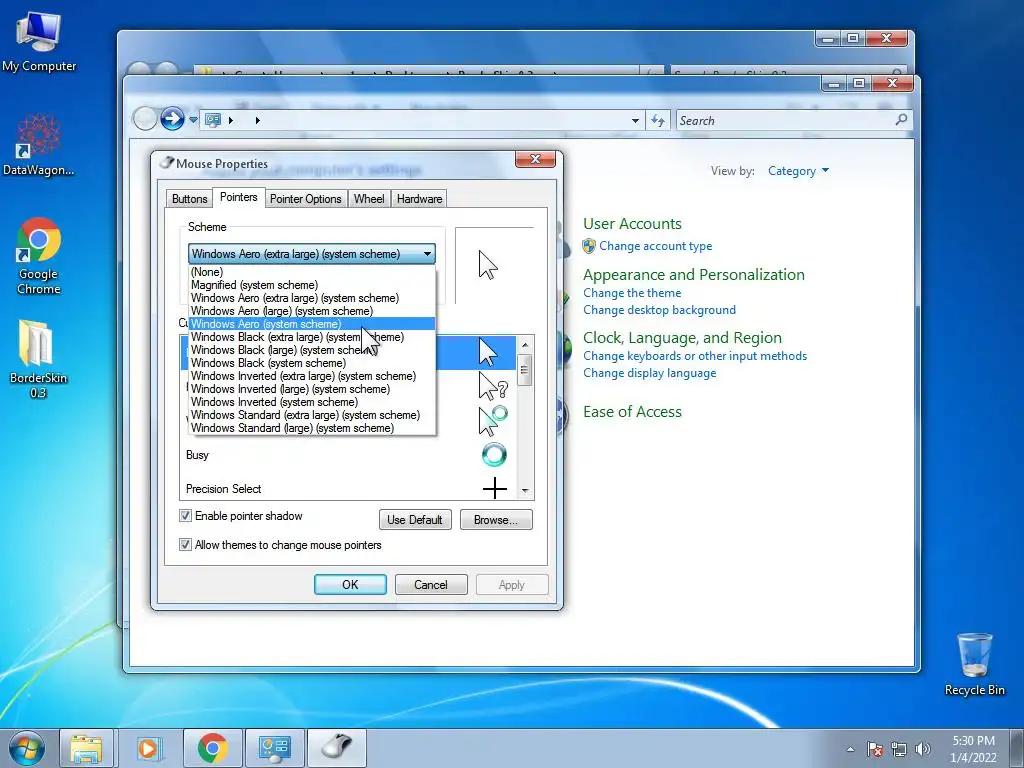1024x768 pixels.
Task: Select Windows Aero (system scheme)
Action: point(312,324)
